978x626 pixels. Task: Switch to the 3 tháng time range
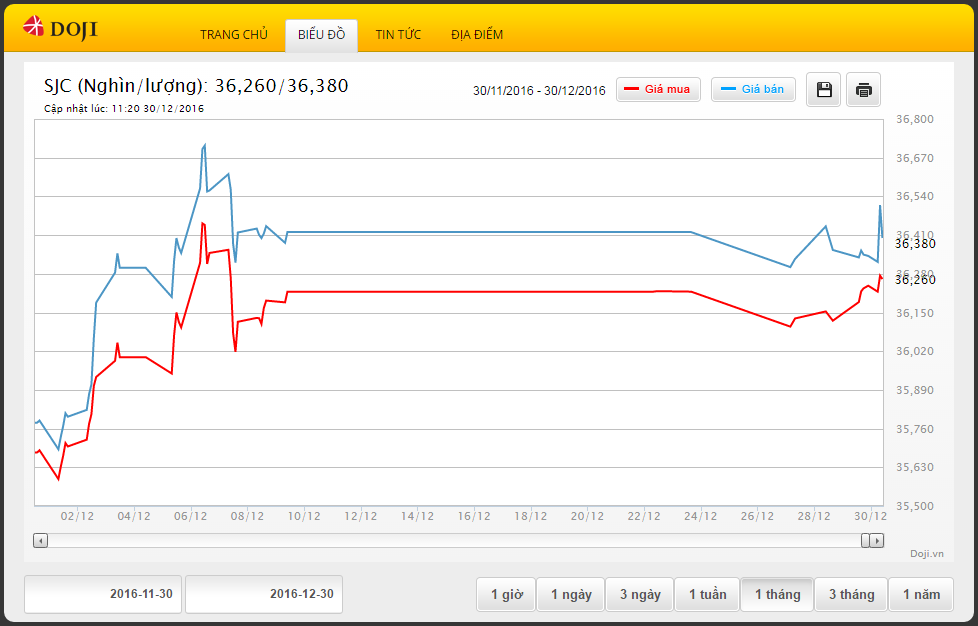851,594
